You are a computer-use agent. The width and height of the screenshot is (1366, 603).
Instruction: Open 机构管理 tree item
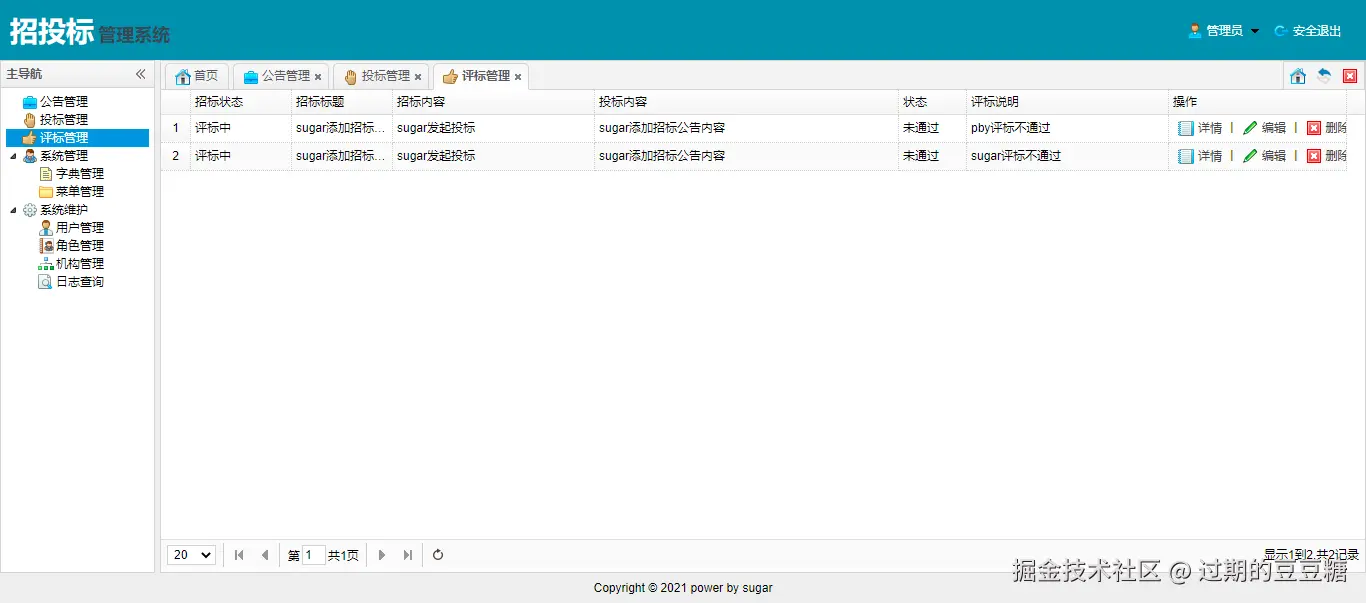(x=80, y=264)
